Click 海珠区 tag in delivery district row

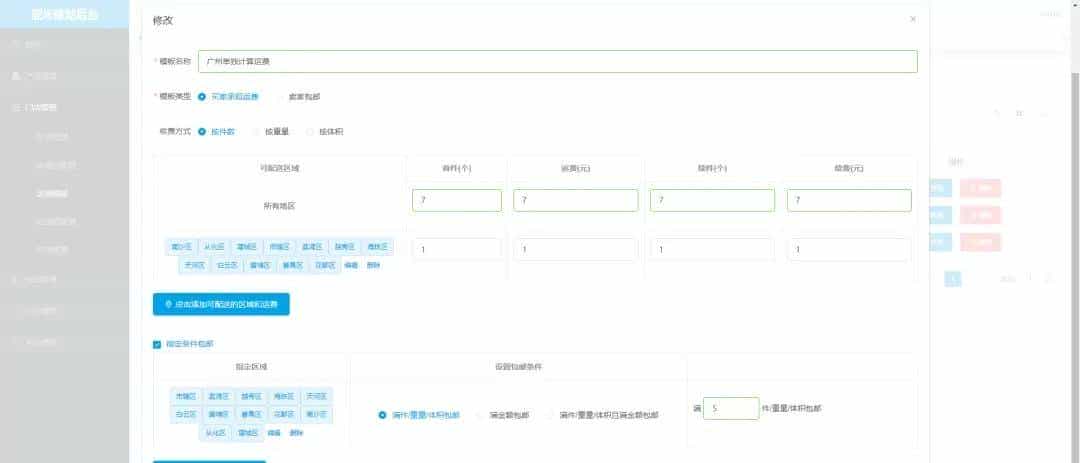pyautogui.click(x=377, y=247)
